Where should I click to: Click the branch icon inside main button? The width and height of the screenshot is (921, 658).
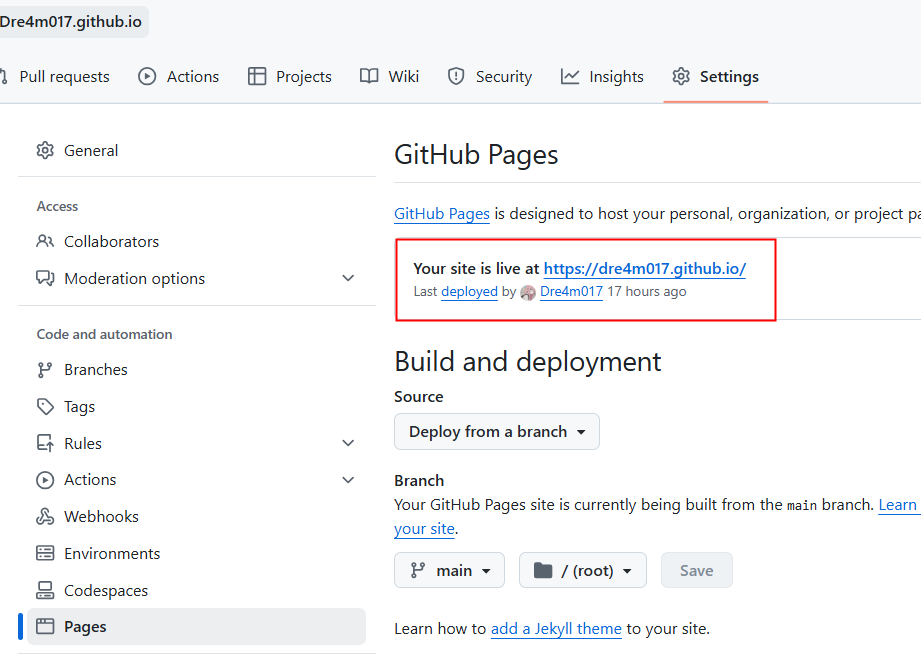[418, 570]
